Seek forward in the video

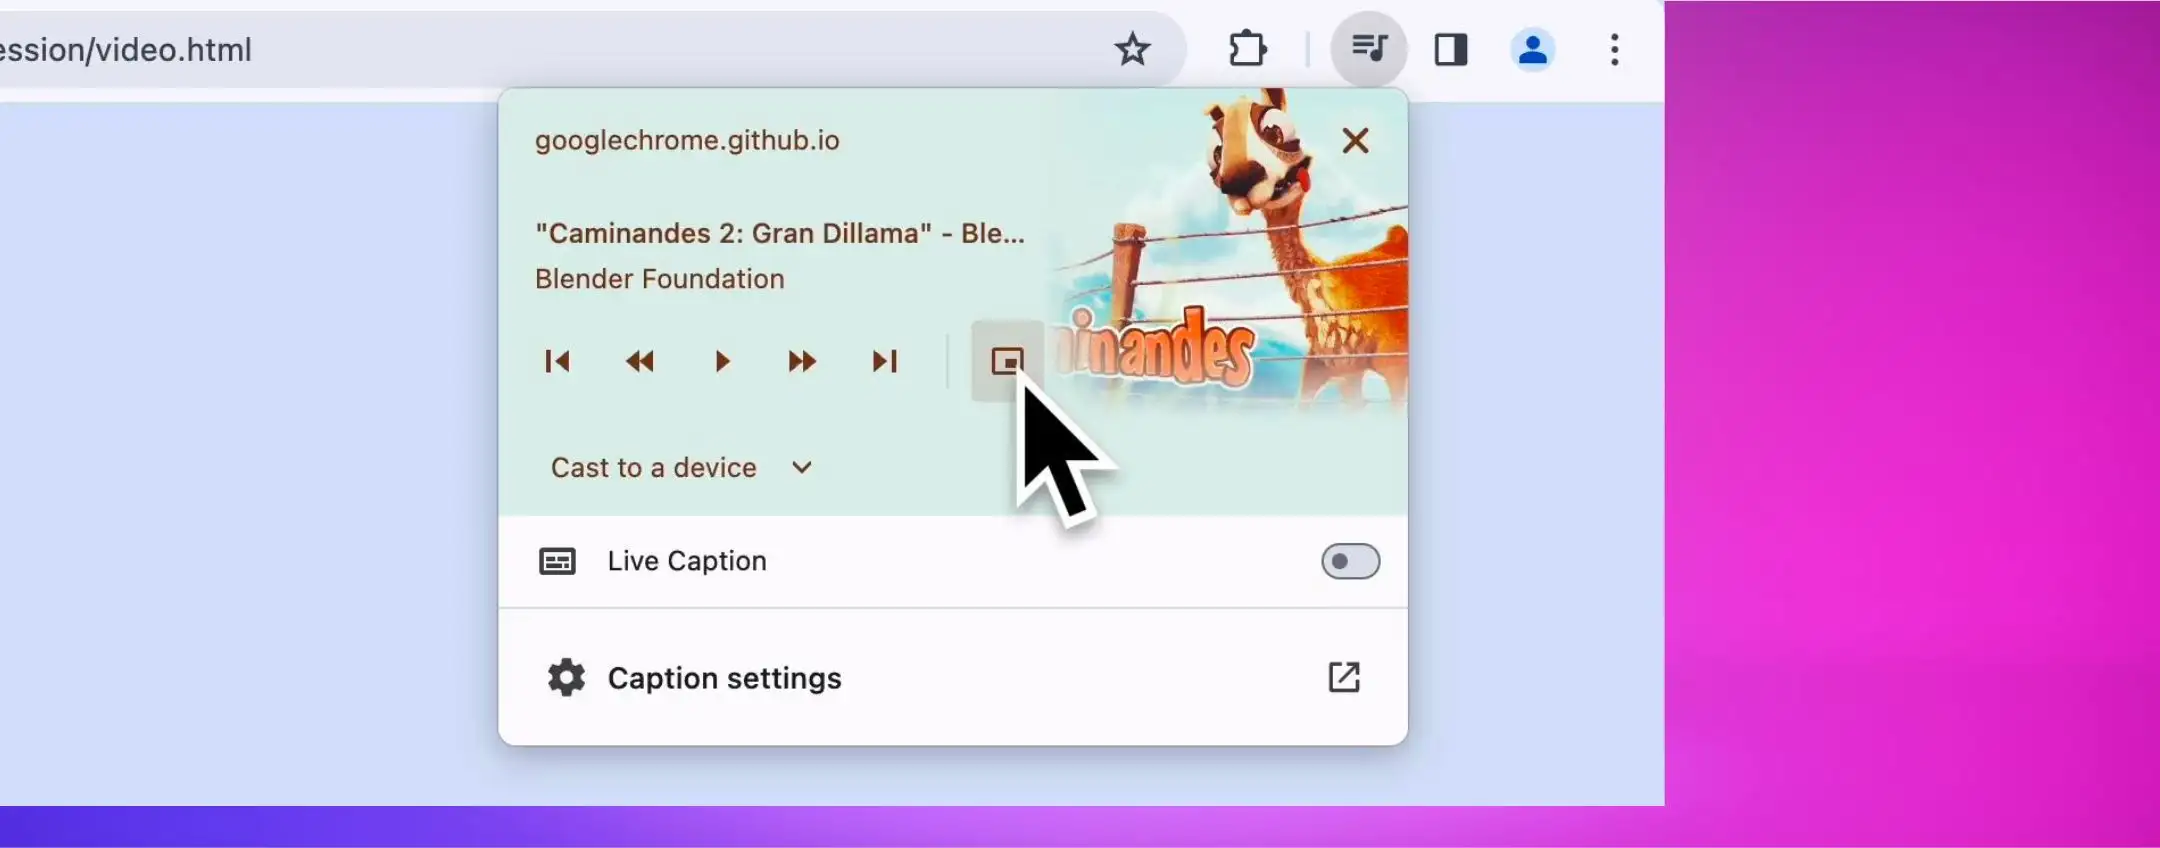802,361
